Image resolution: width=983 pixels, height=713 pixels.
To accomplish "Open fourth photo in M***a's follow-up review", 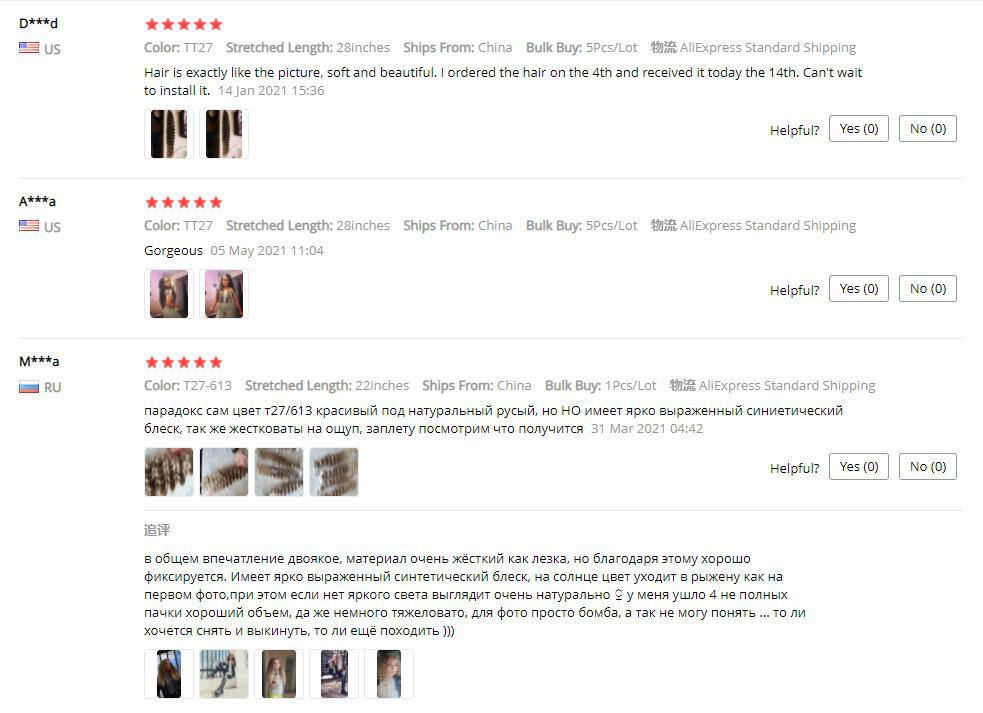I will pos(334,674).
